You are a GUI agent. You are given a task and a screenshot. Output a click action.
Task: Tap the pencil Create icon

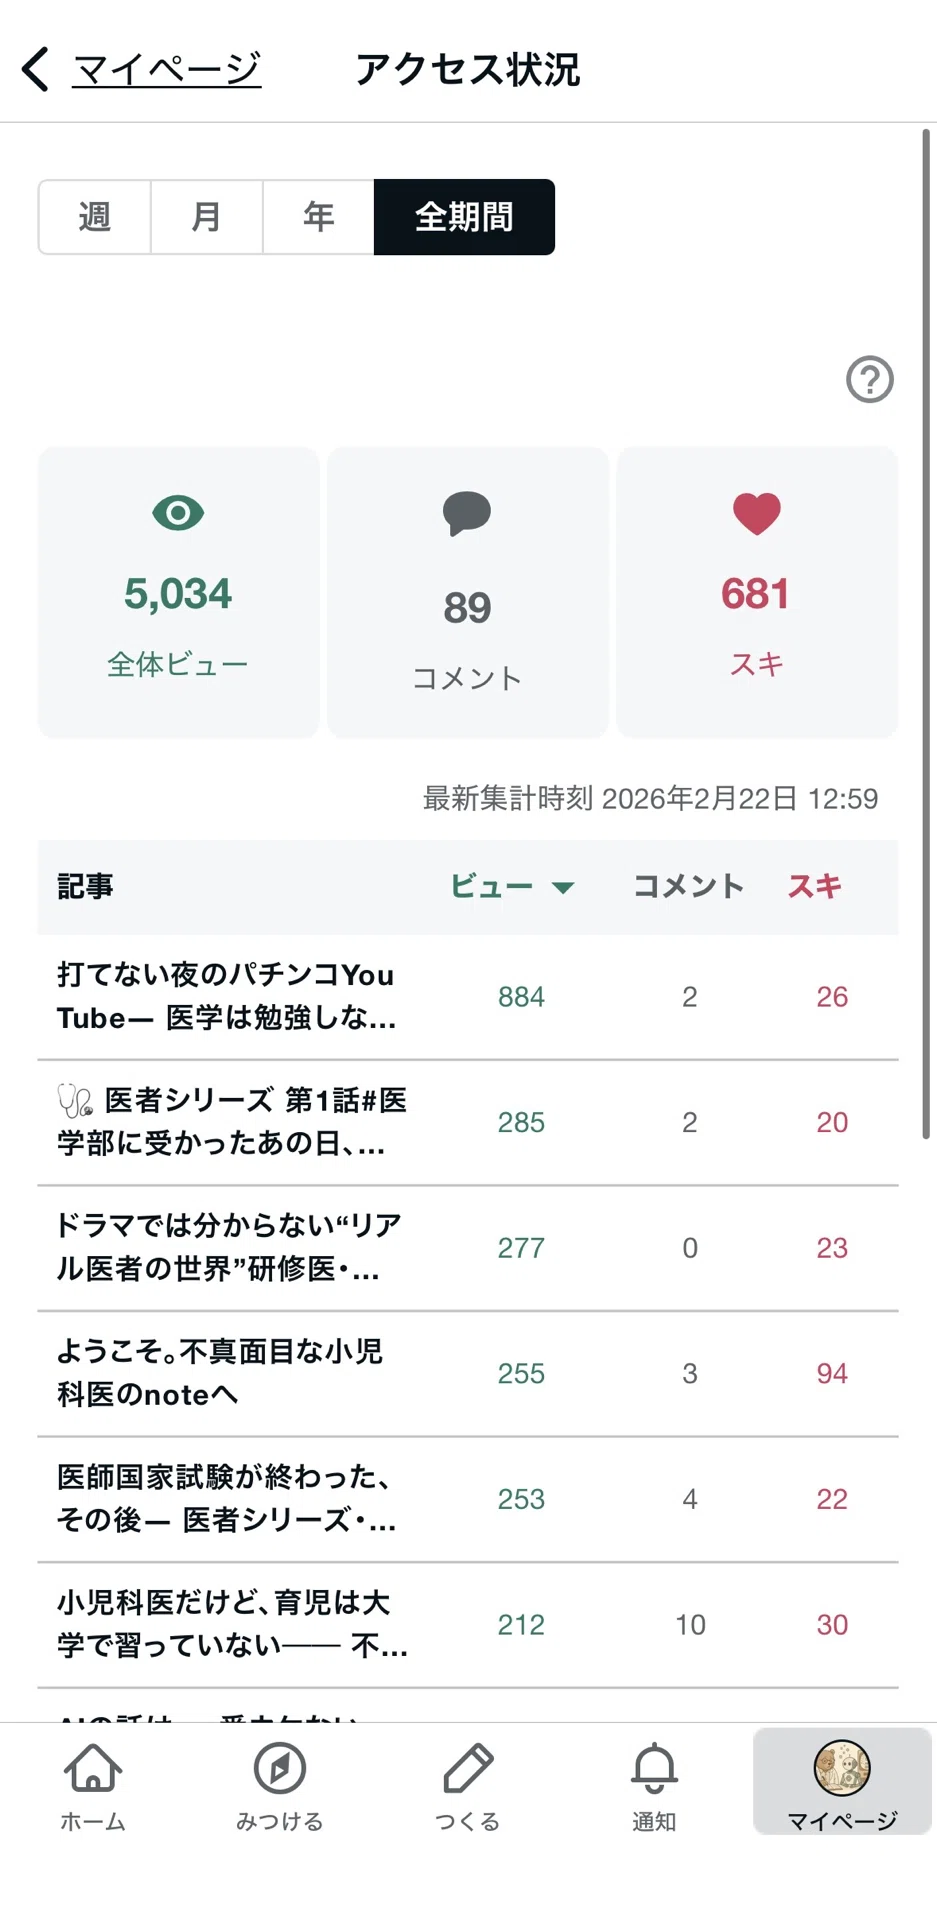click(467, 1768)
